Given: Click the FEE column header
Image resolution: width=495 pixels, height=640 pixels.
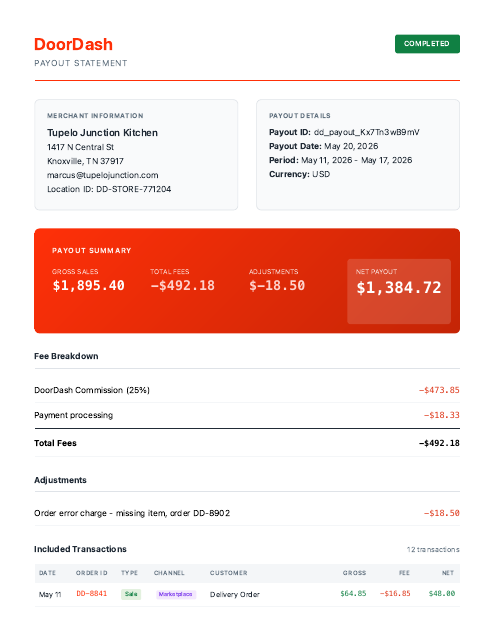Looking at the screenshot, I should [404, 573].
